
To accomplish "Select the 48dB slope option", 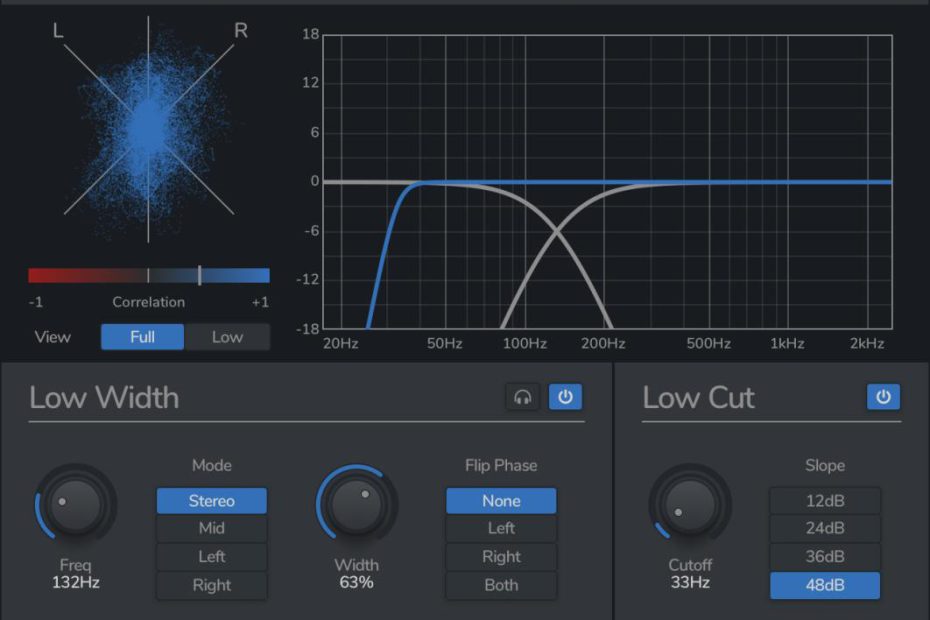I will (824, 585).
